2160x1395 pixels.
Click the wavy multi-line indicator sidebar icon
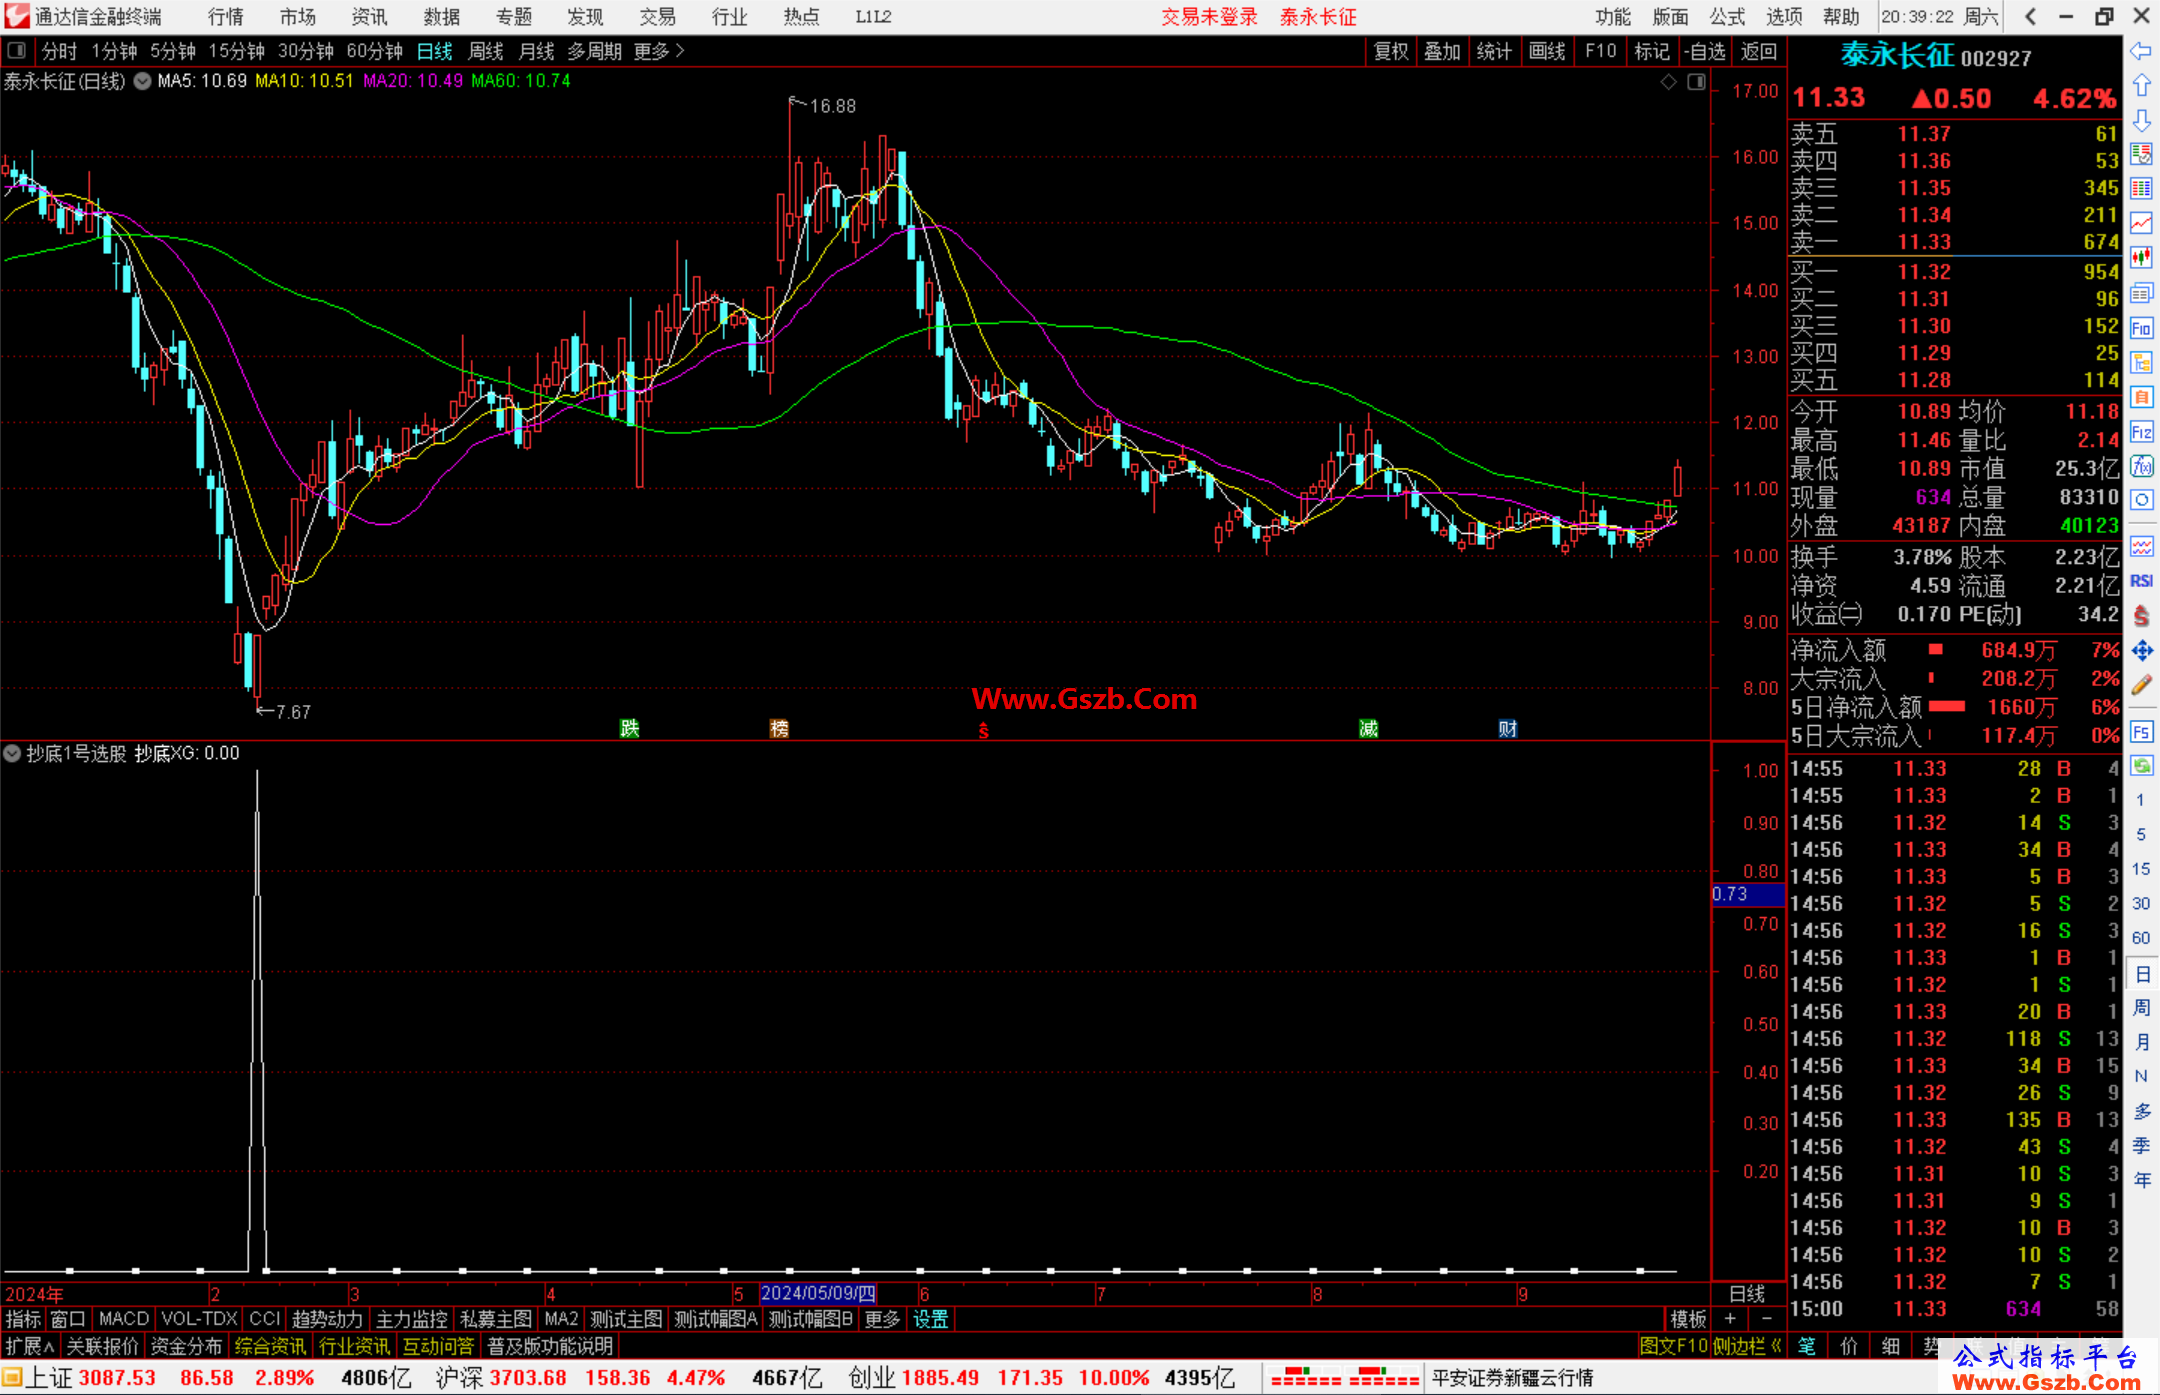(x=2141, y=546)
